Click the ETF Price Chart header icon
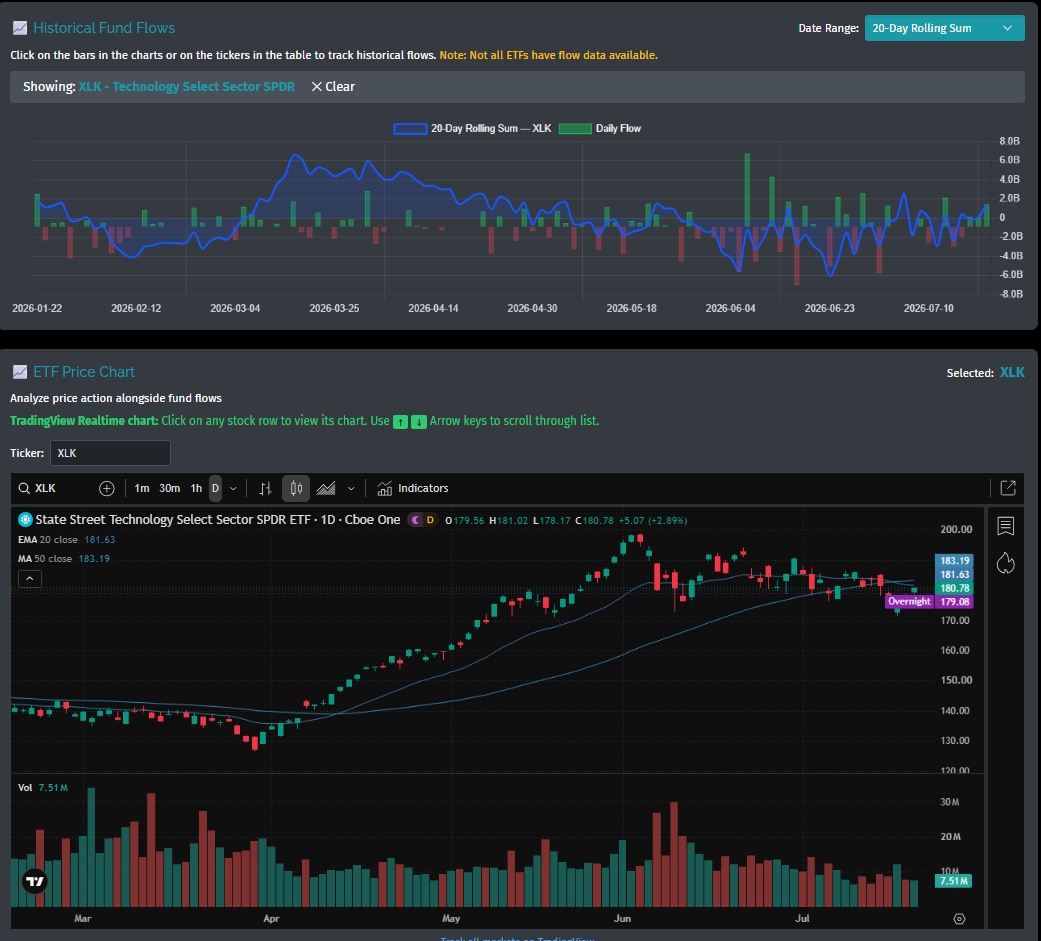The width and height of the screenshot is (1041, 941). 20,372
